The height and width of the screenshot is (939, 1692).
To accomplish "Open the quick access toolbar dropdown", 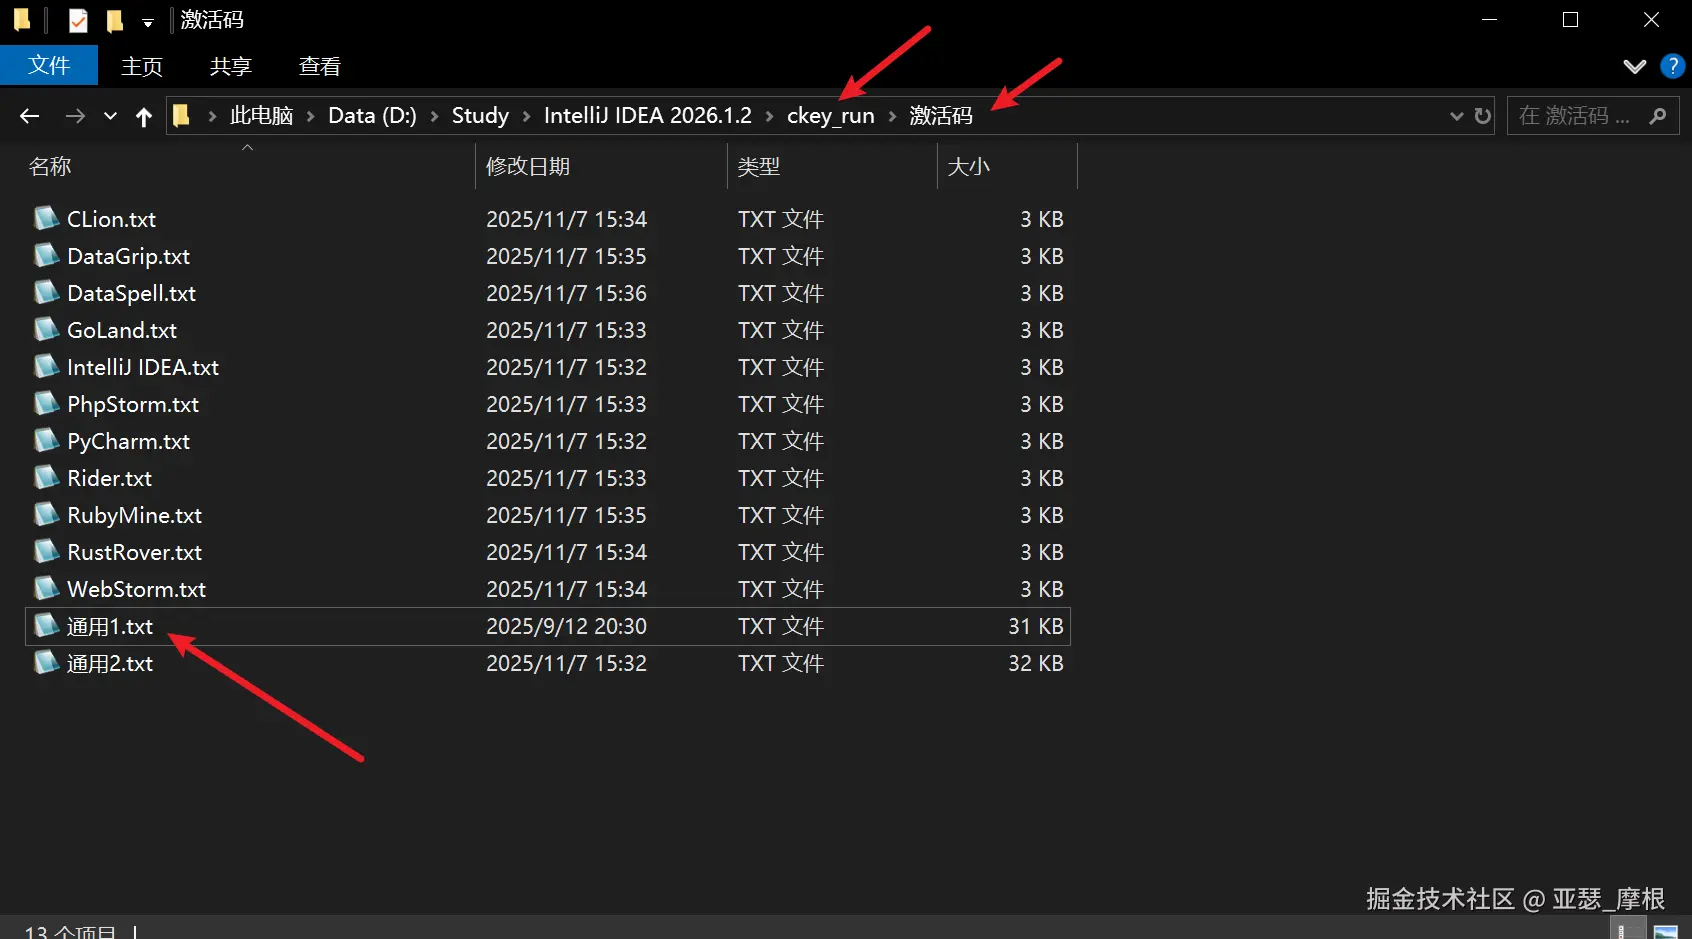I will click(x=147, y=22).
